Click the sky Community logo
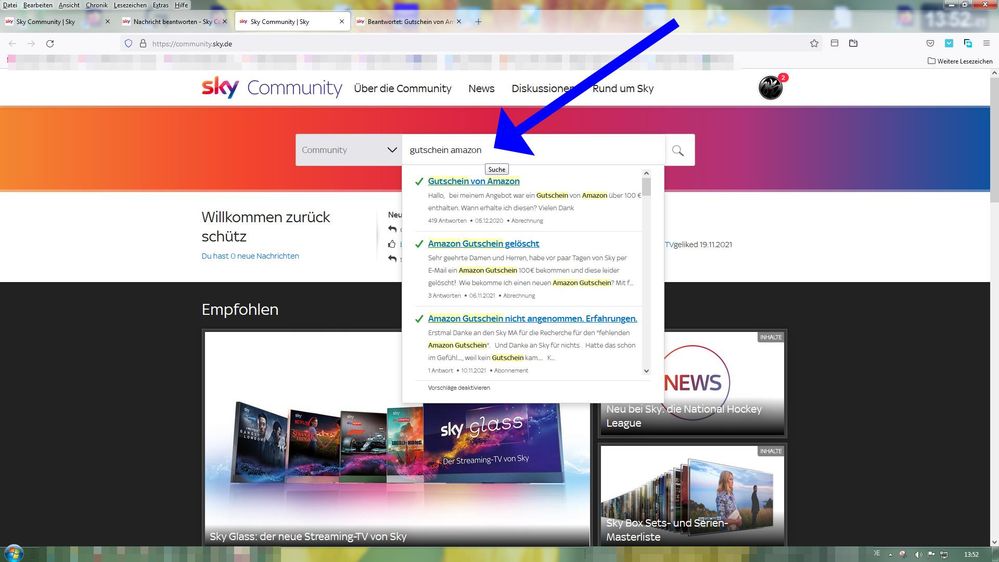Screen dimensions: 999x562 (x=271, y=88)
